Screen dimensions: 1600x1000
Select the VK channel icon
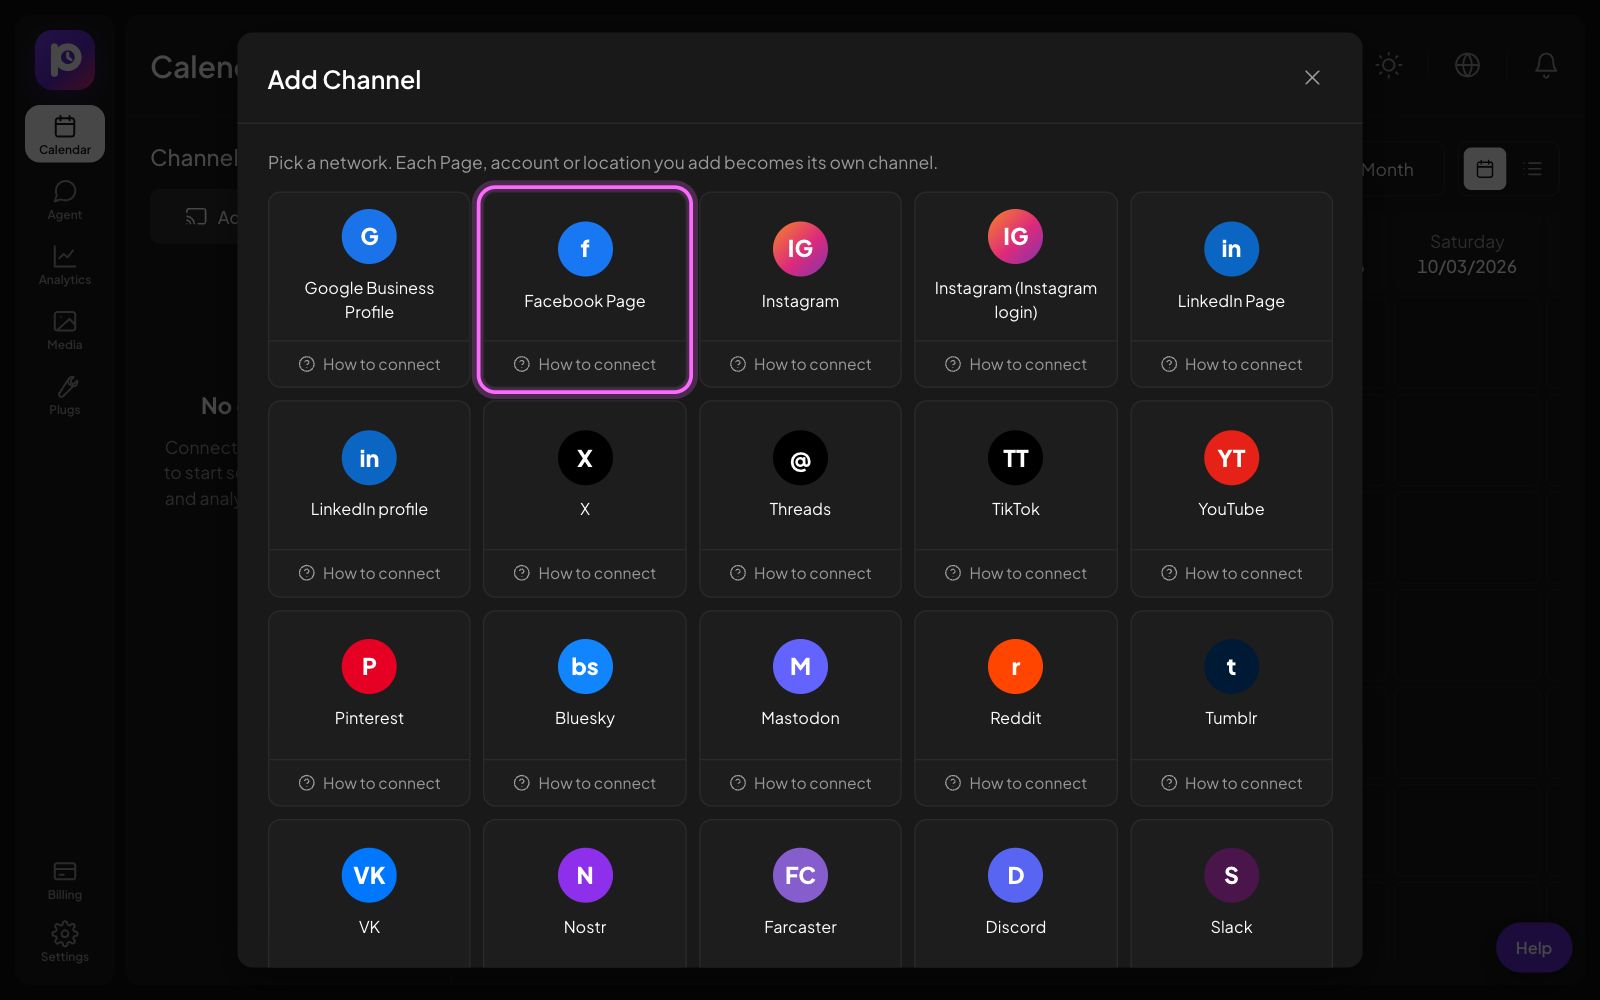(369, 876)
